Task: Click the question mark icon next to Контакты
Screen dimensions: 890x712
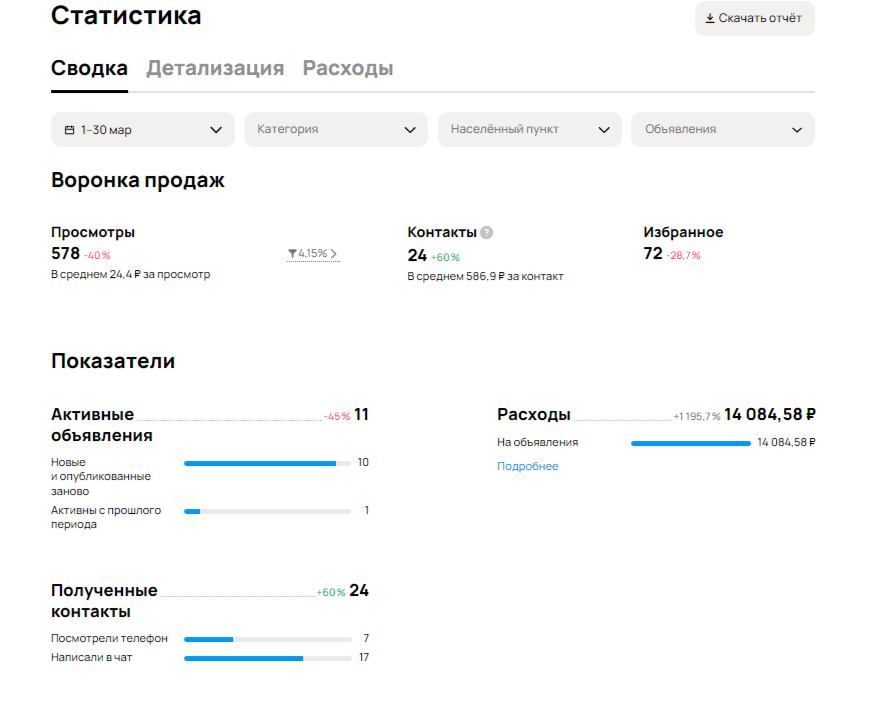Action: [486, 232]
